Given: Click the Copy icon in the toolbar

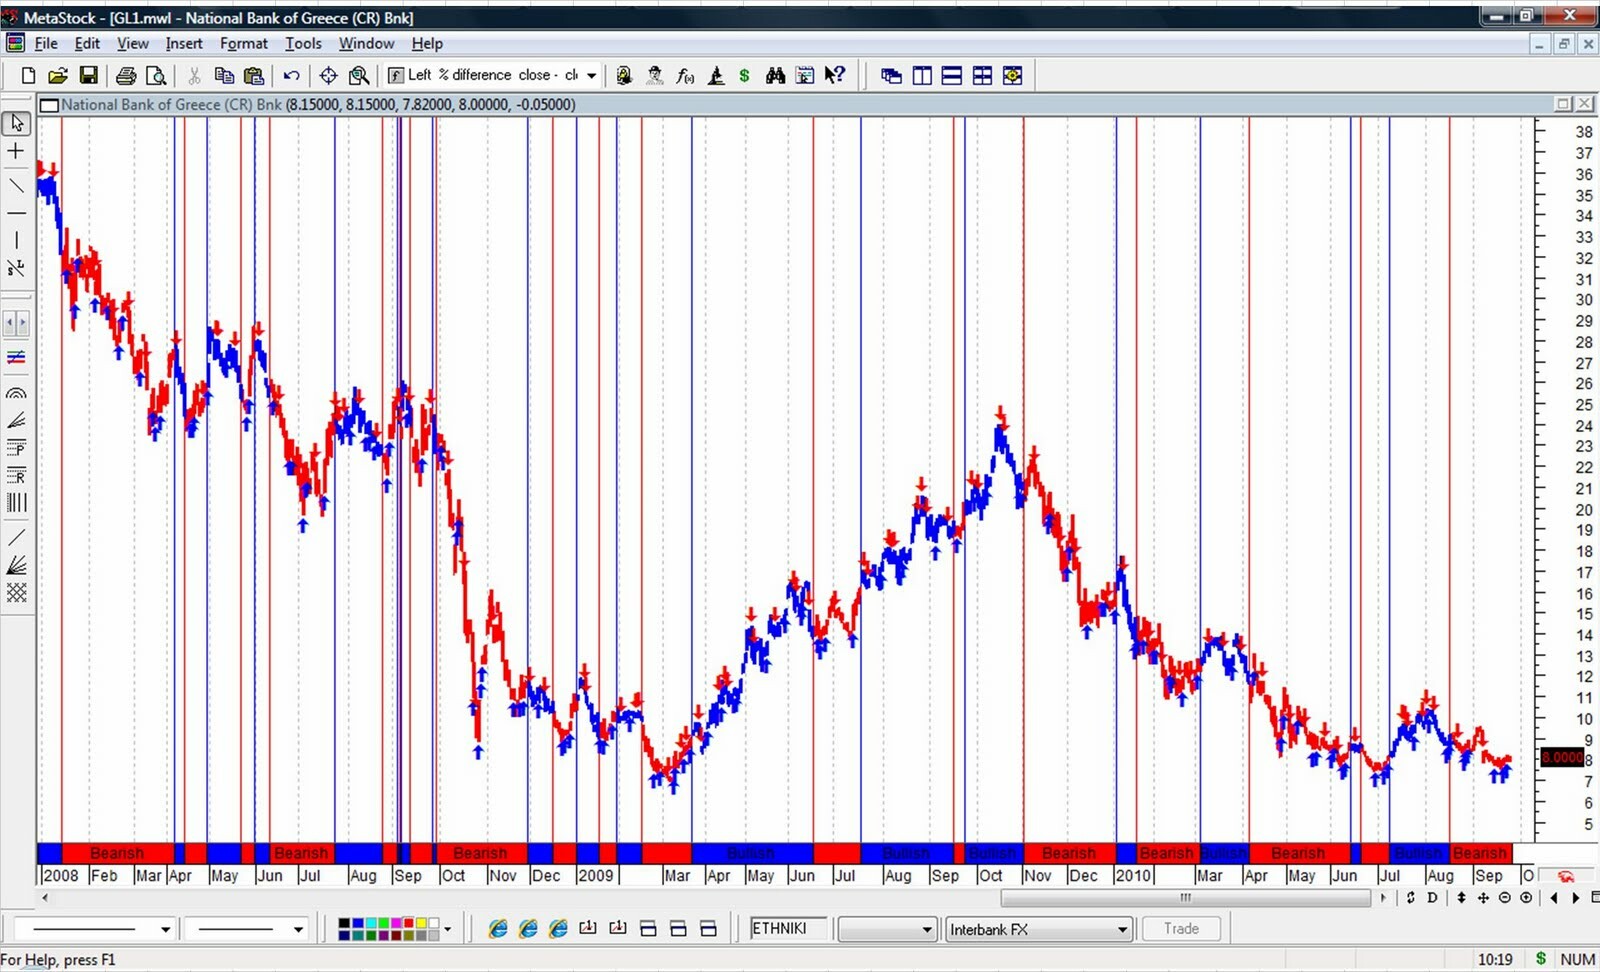Looking at the screenshot, I should pos(224,76).
